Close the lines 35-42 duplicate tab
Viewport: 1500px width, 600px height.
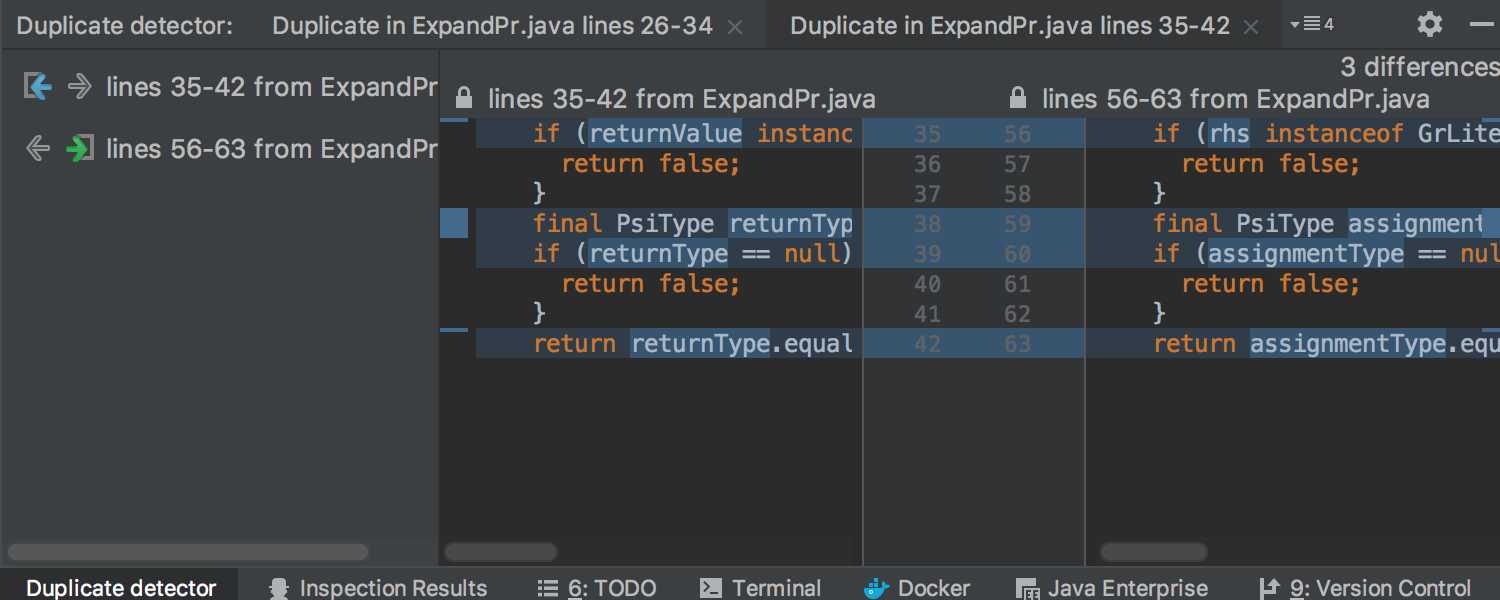1253,27
